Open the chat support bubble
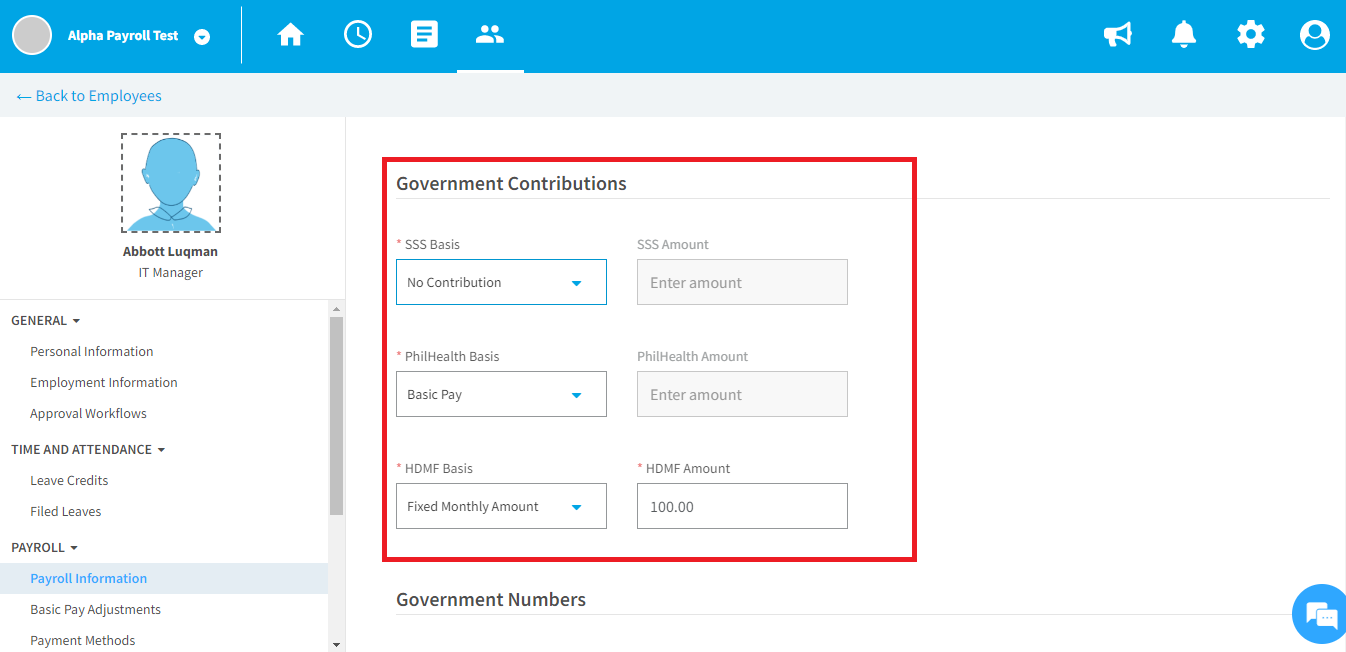Viewport: 1346px width, 652px height. tap(1320, 614)
